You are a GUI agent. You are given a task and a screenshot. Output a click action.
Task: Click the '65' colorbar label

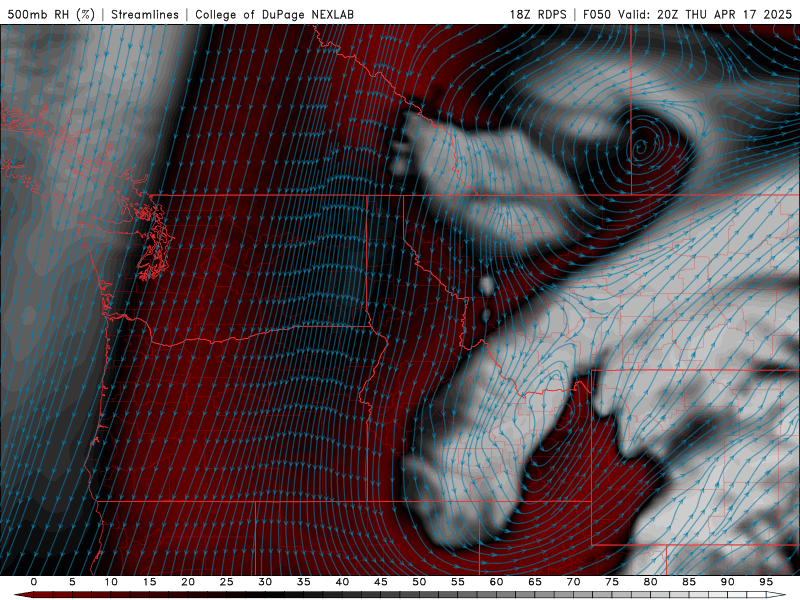535,582
